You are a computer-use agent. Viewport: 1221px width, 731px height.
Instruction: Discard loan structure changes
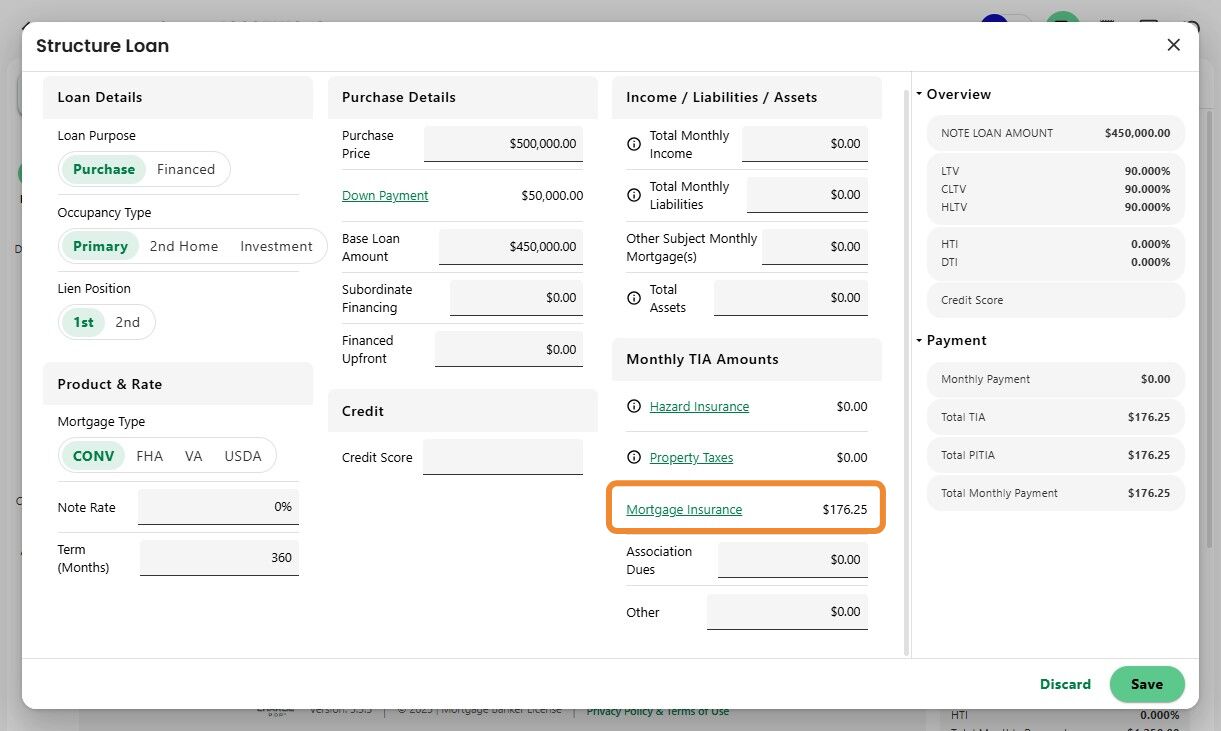point(1065,684)
